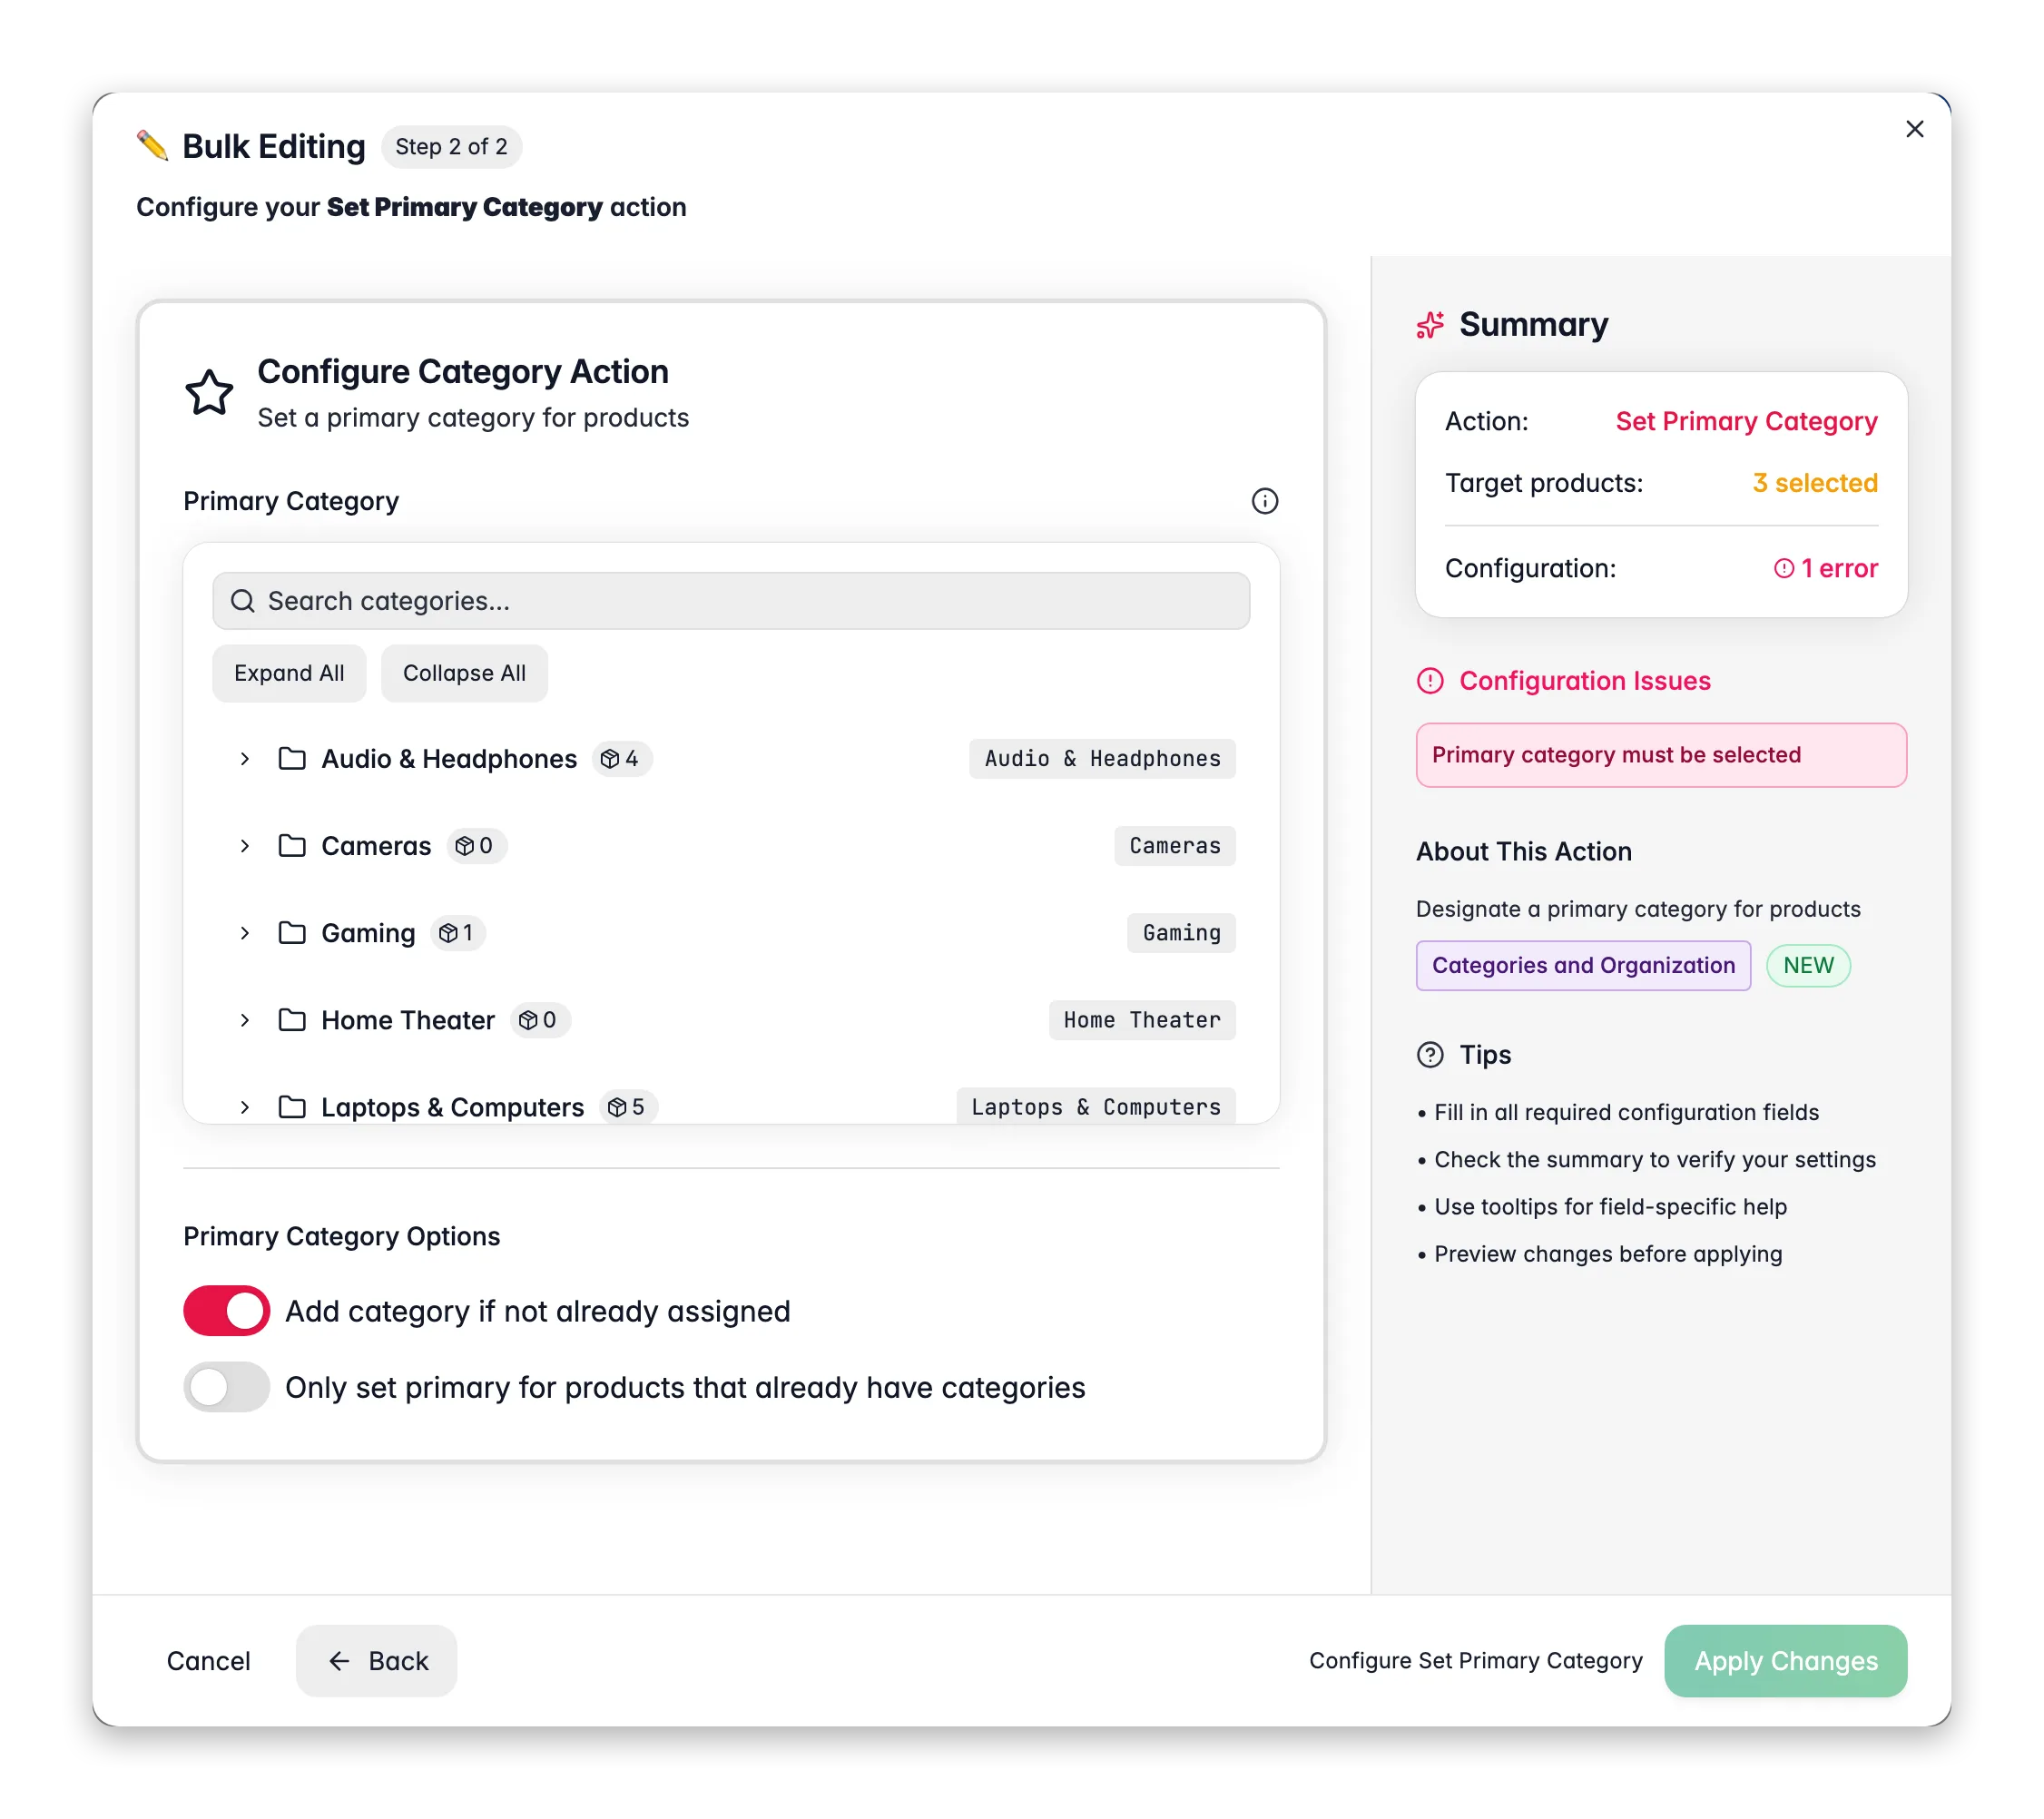Image resolution: width=2044 pixels, height=1819 pixels.
Task: Click the monospace Home Theater path tag
Action: [x=1142, y=1020]
